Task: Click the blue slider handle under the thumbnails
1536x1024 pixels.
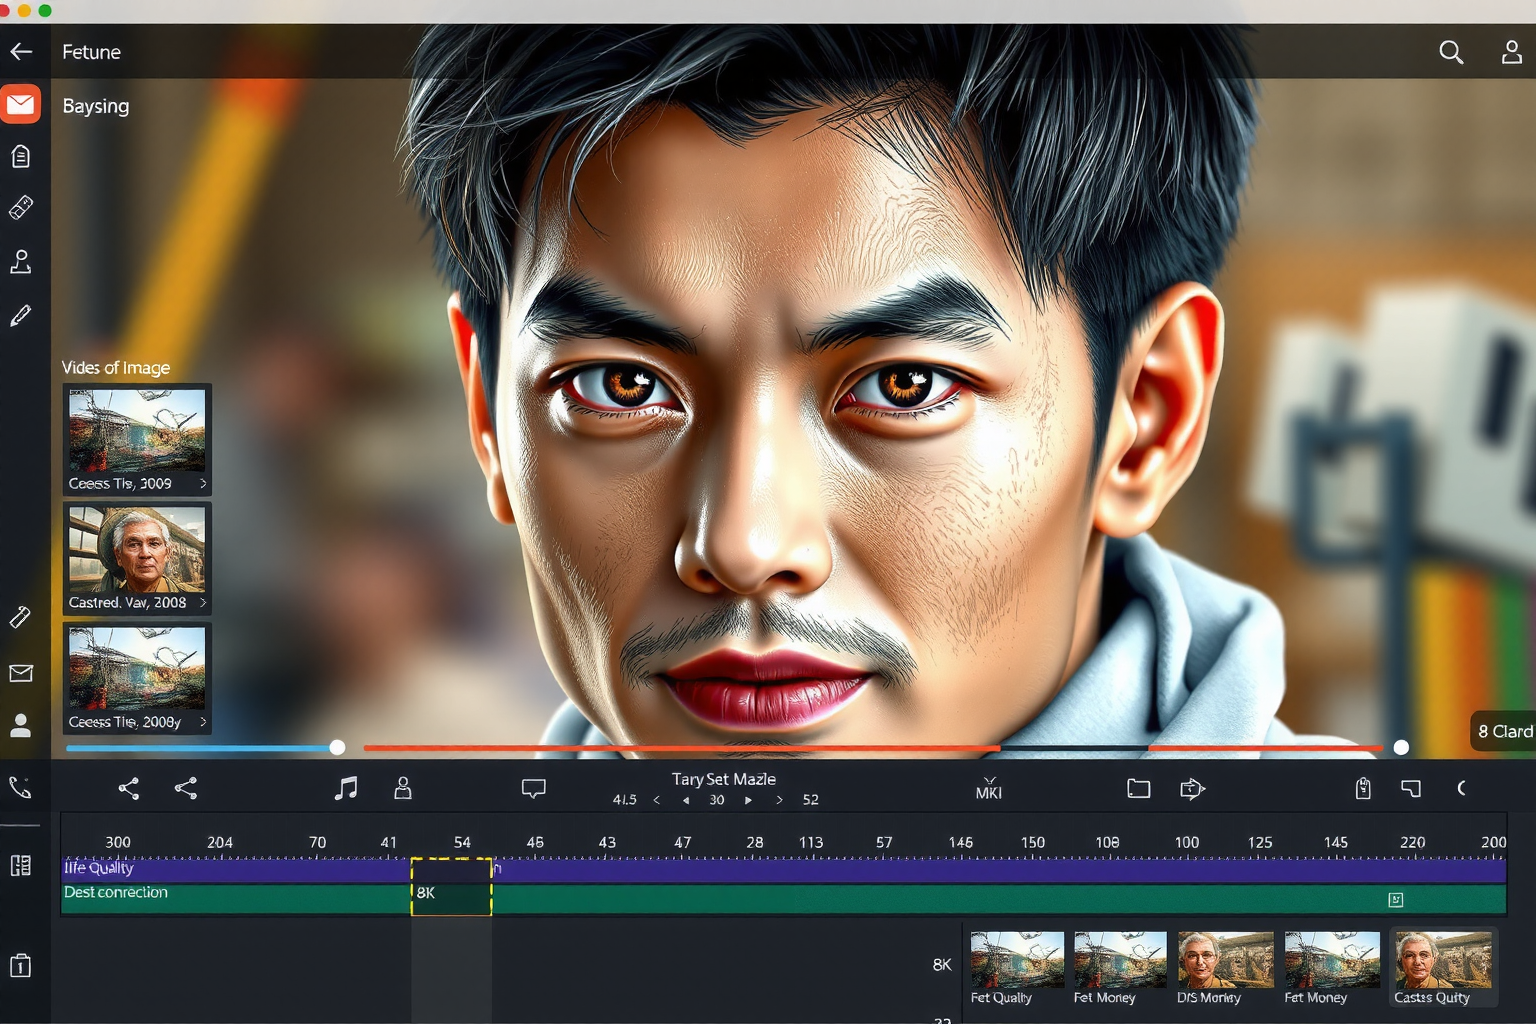Action: click(337, 747)
